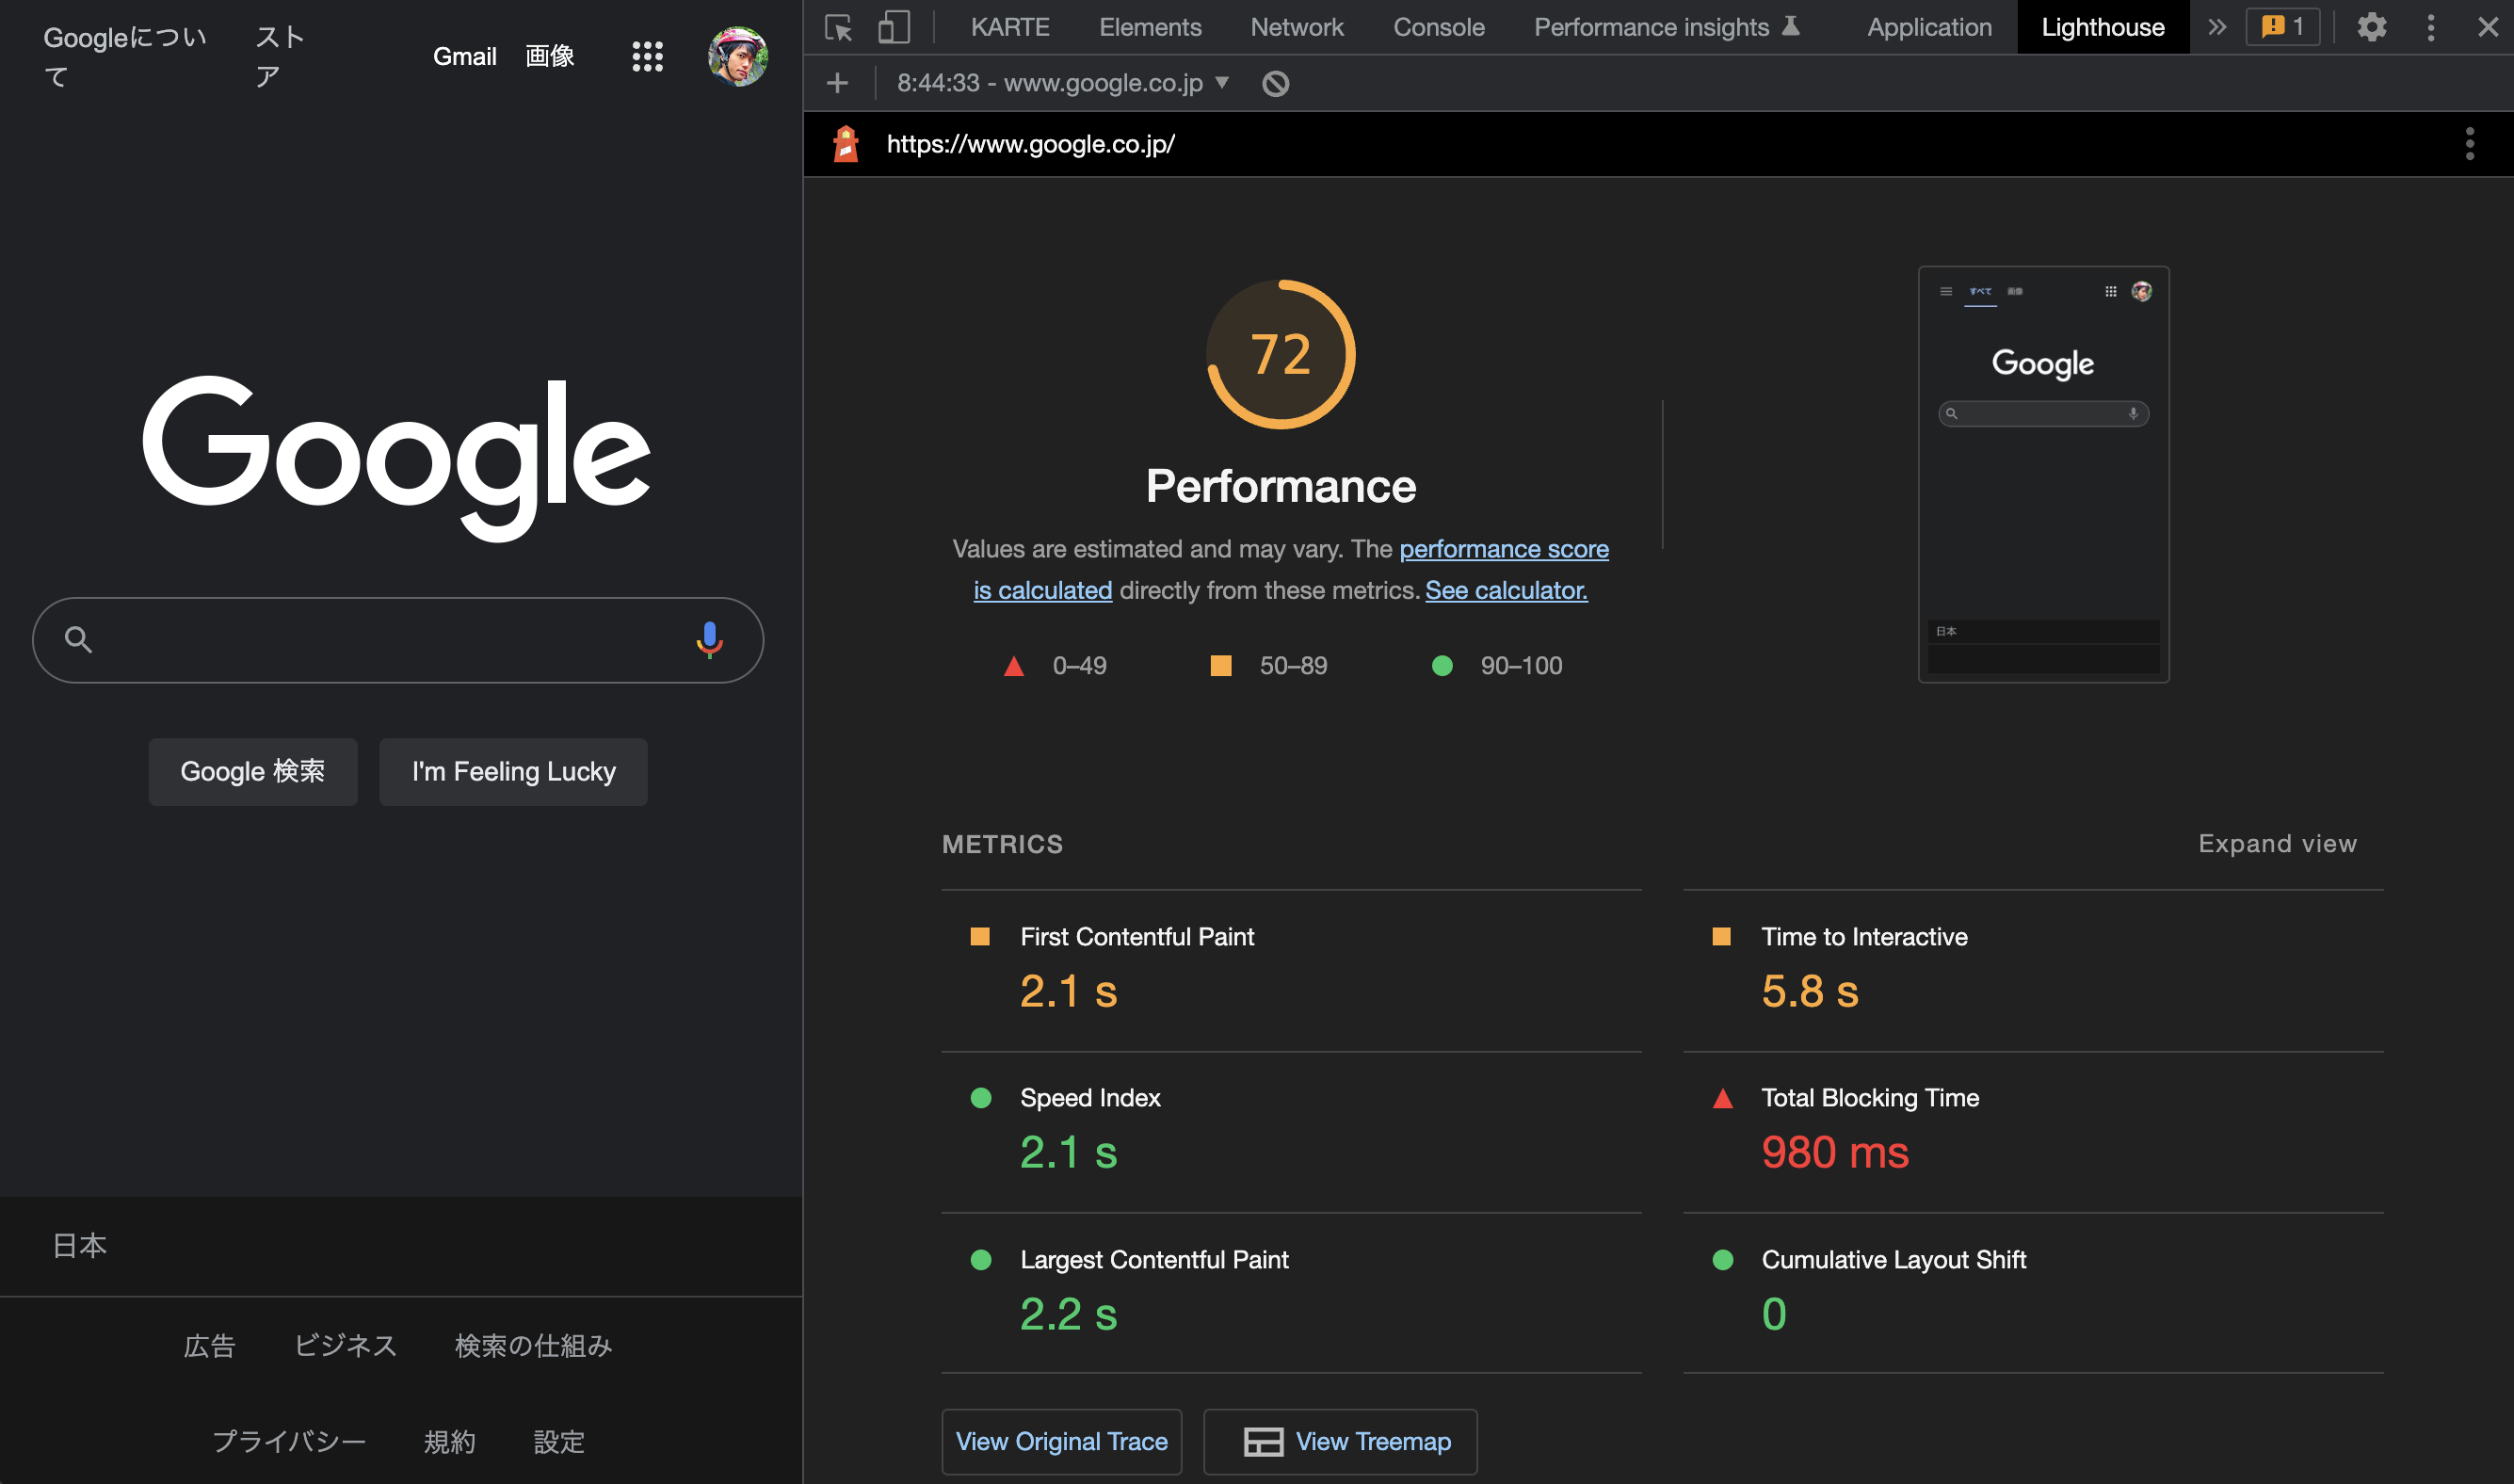Image resolution: width=2514 pixels, height=1484 pixels.
Task: Open DevTools settings gear
Action: pyautogui.click(x=2372, y=27)
